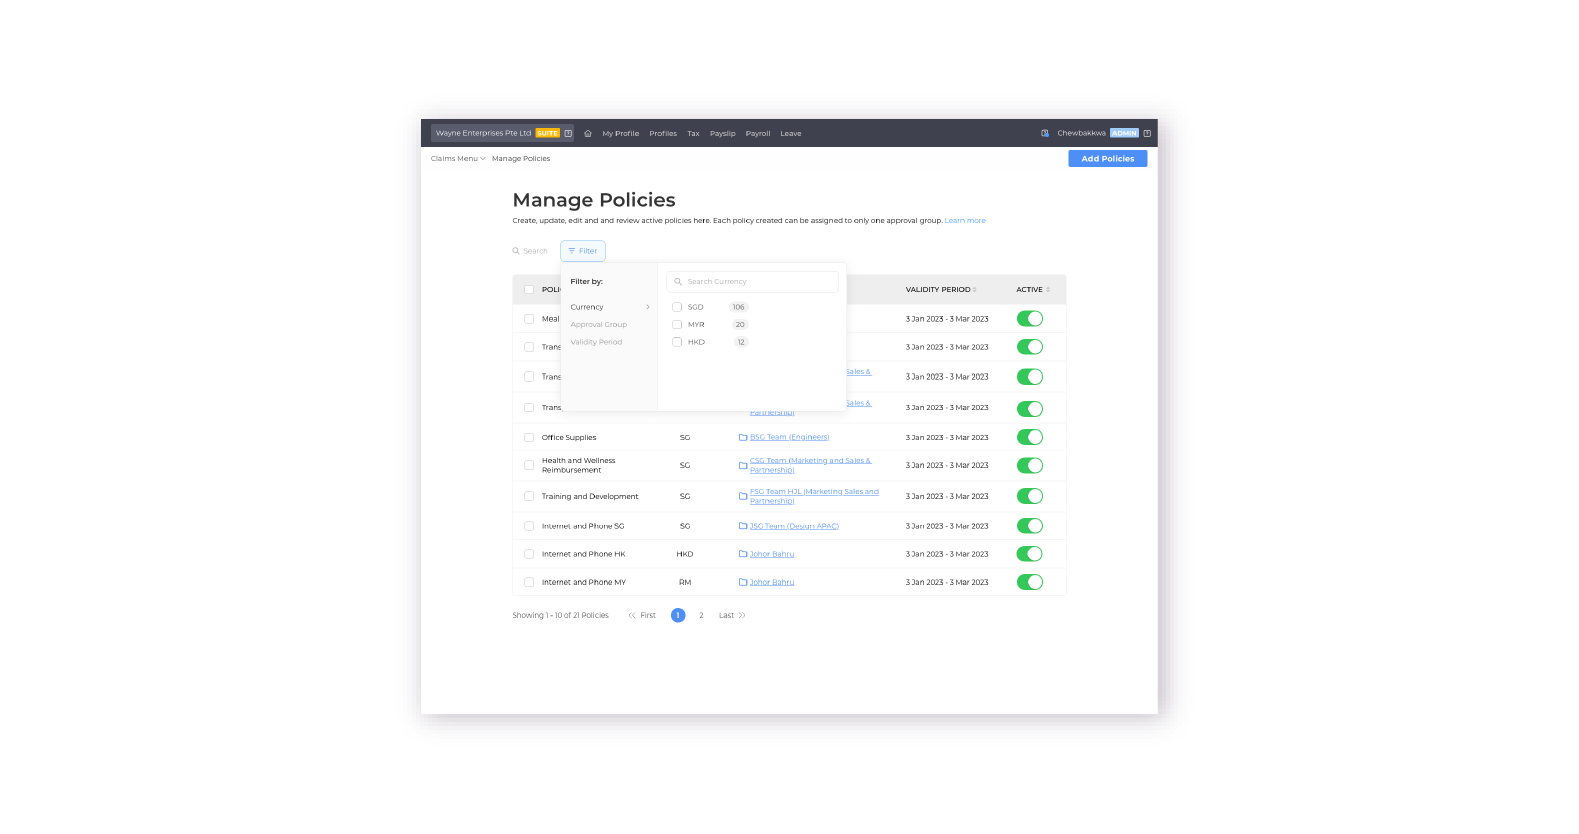Click the double-chevron icon before First
The image size is (1579, 834).
click(x=632, y=615)
